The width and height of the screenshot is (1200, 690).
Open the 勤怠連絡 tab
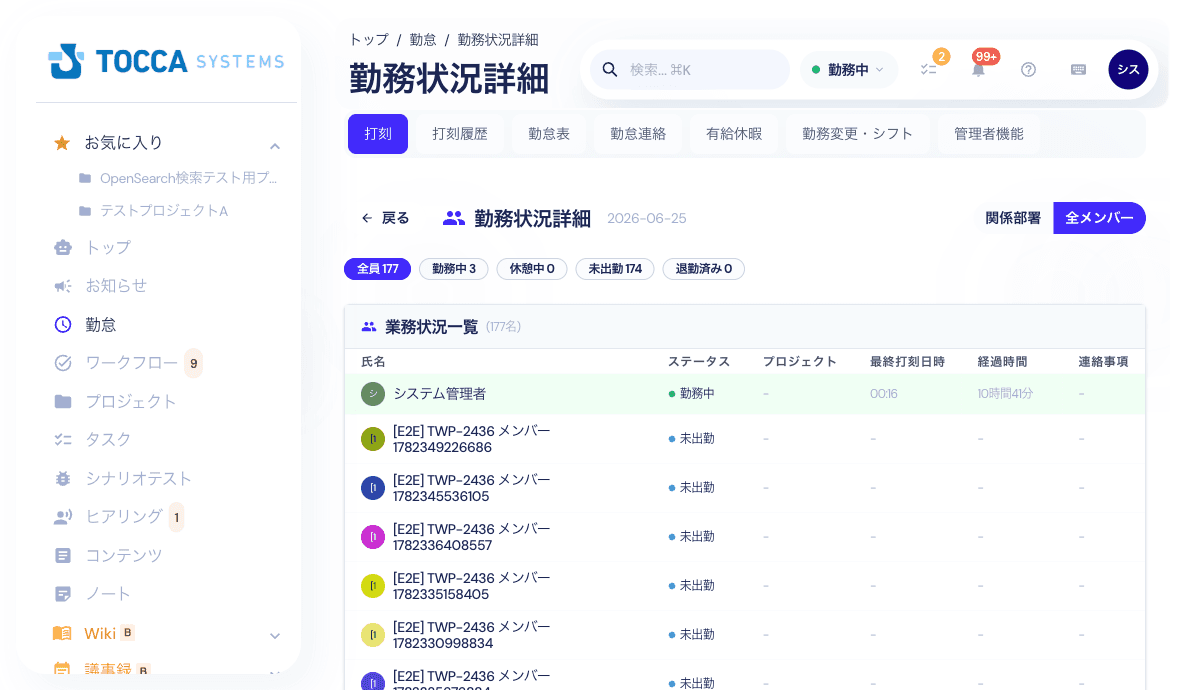638,134
